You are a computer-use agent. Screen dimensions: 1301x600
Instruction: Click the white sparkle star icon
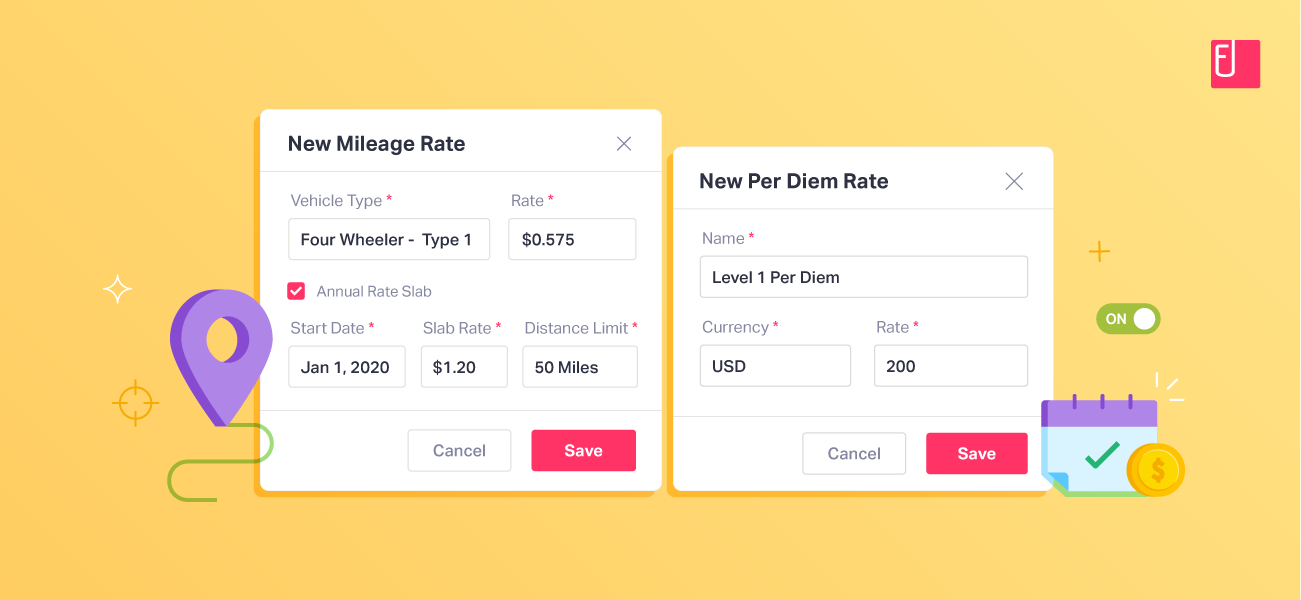[117, 289]
